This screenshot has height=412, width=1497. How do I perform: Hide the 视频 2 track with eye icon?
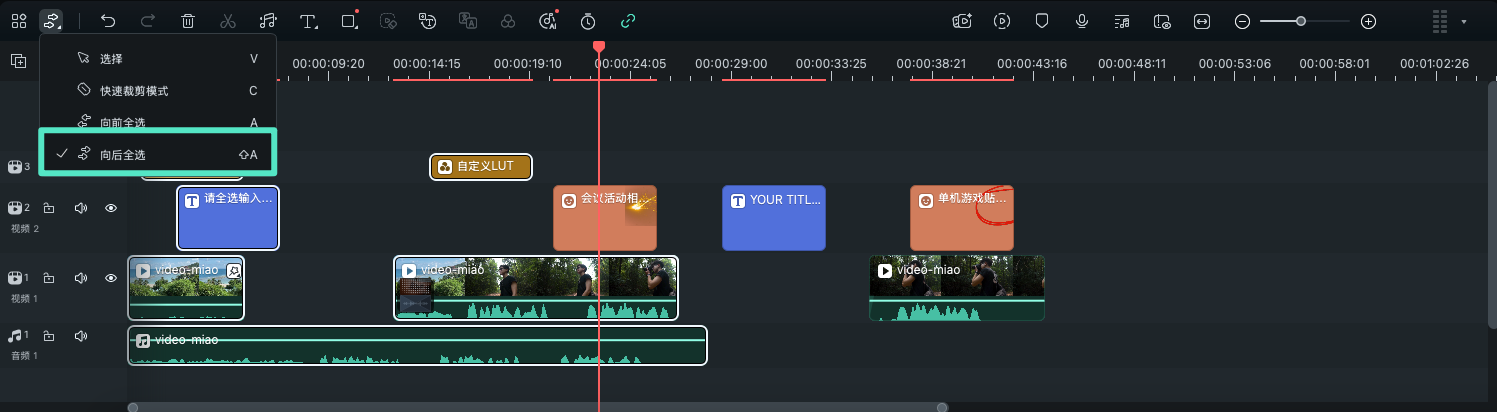click(x=111, y=208)
